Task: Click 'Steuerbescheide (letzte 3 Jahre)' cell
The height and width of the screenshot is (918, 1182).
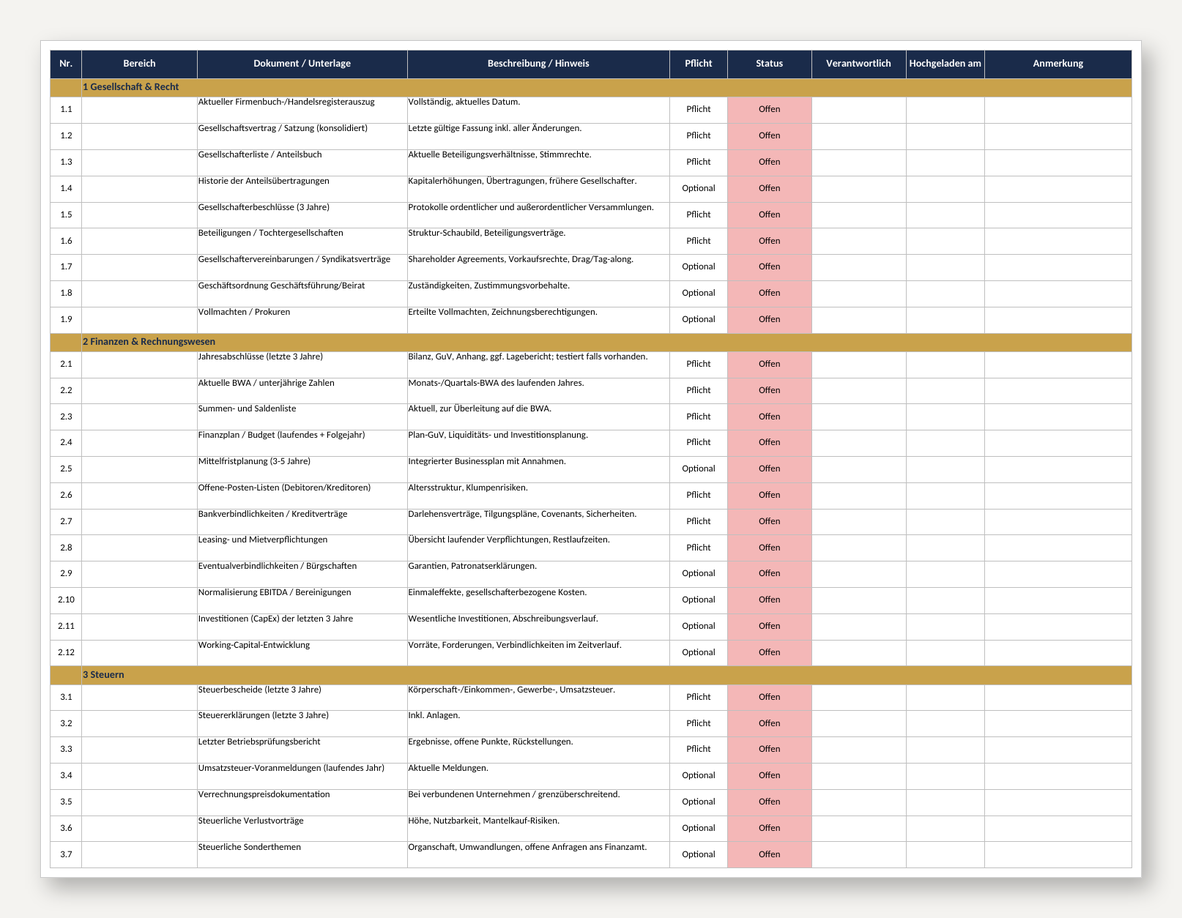Action: 302,697
